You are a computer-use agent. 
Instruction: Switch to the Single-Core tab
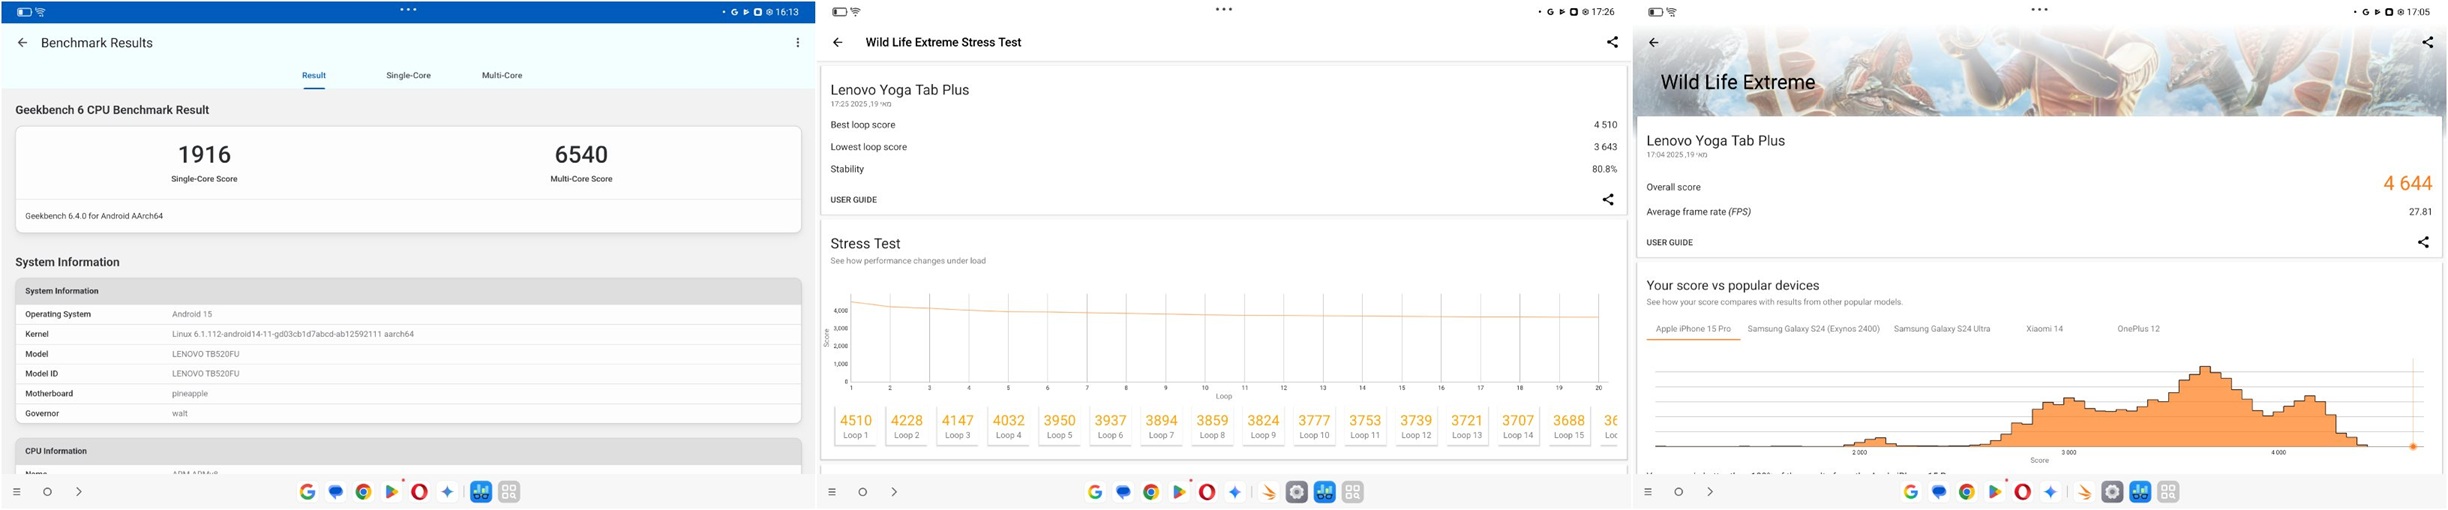408,76
